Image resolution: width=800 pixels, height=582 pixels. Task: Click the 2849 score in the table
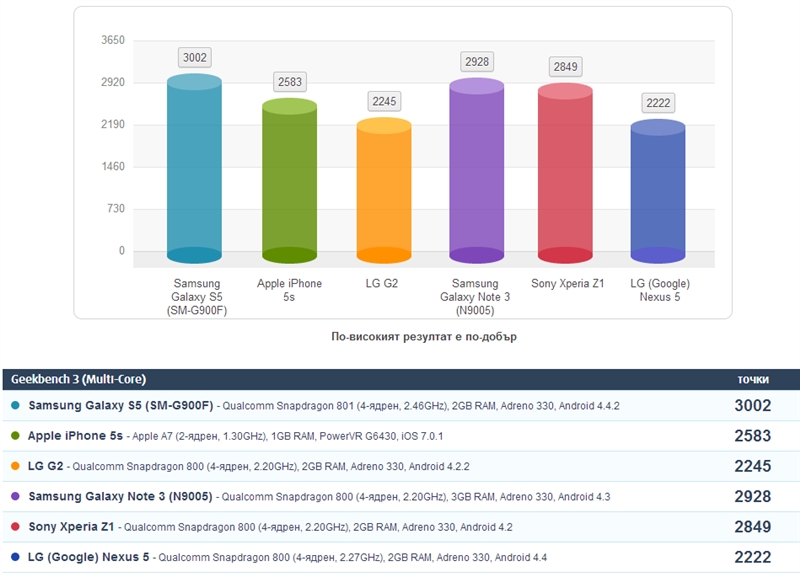coord(753,527)
